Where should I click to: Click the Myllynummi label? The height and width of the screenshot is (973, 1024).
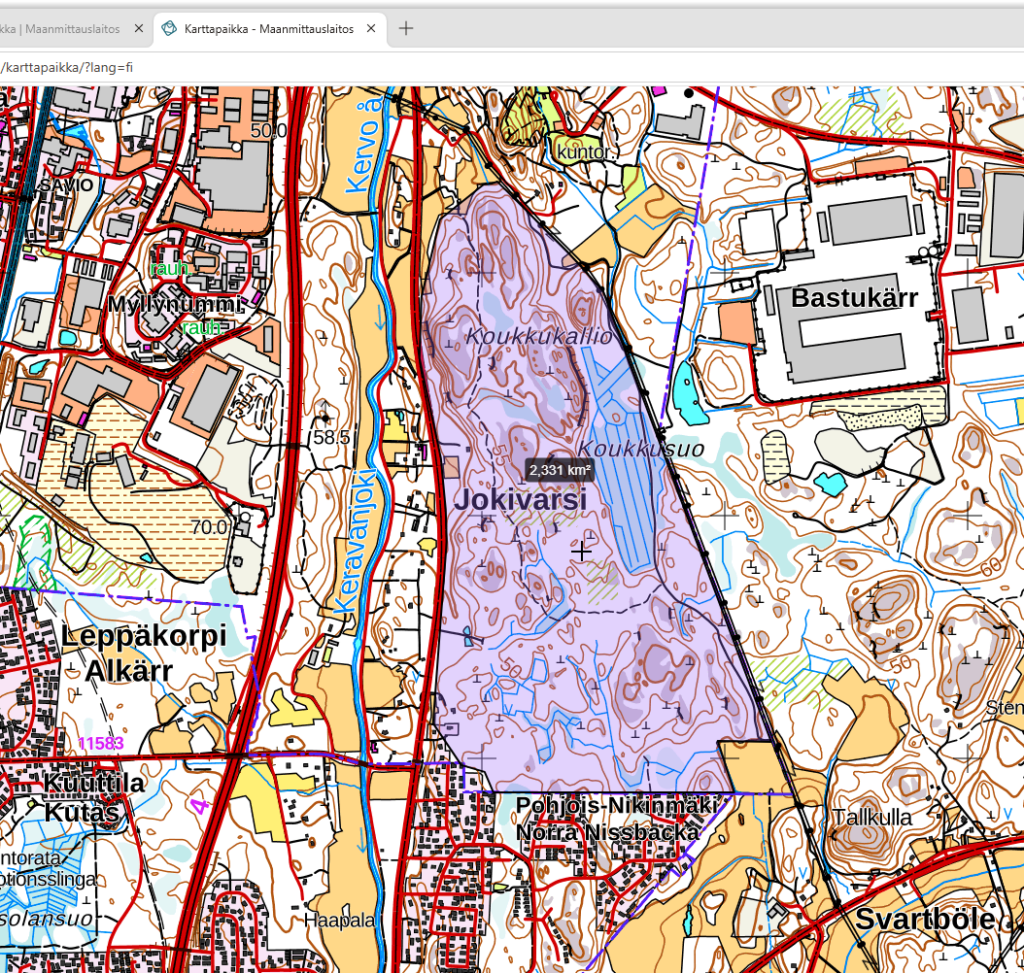point(175,304)
